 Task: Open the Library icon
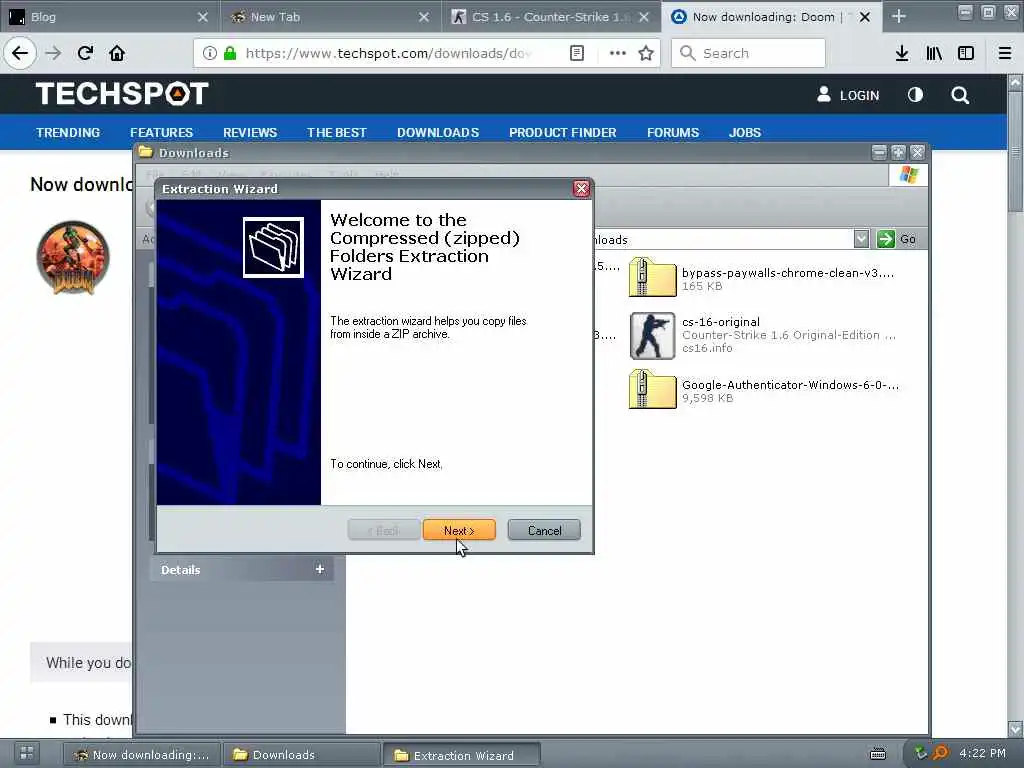(934, 53)
